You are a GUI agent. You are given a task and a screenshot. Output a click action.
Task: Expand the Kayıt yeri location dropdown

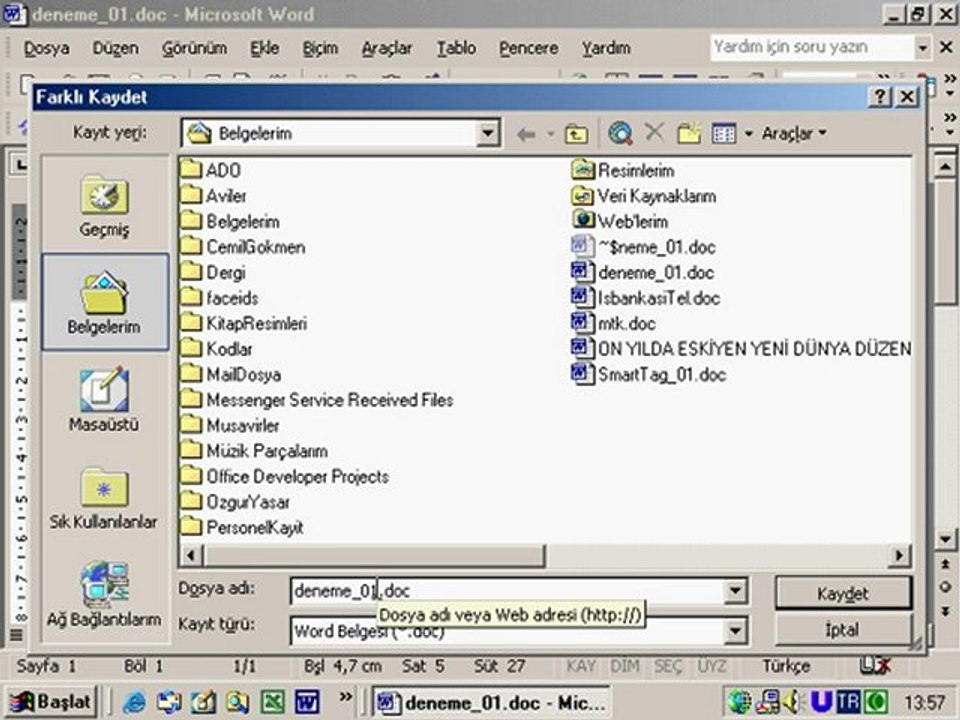pos(488,133)
